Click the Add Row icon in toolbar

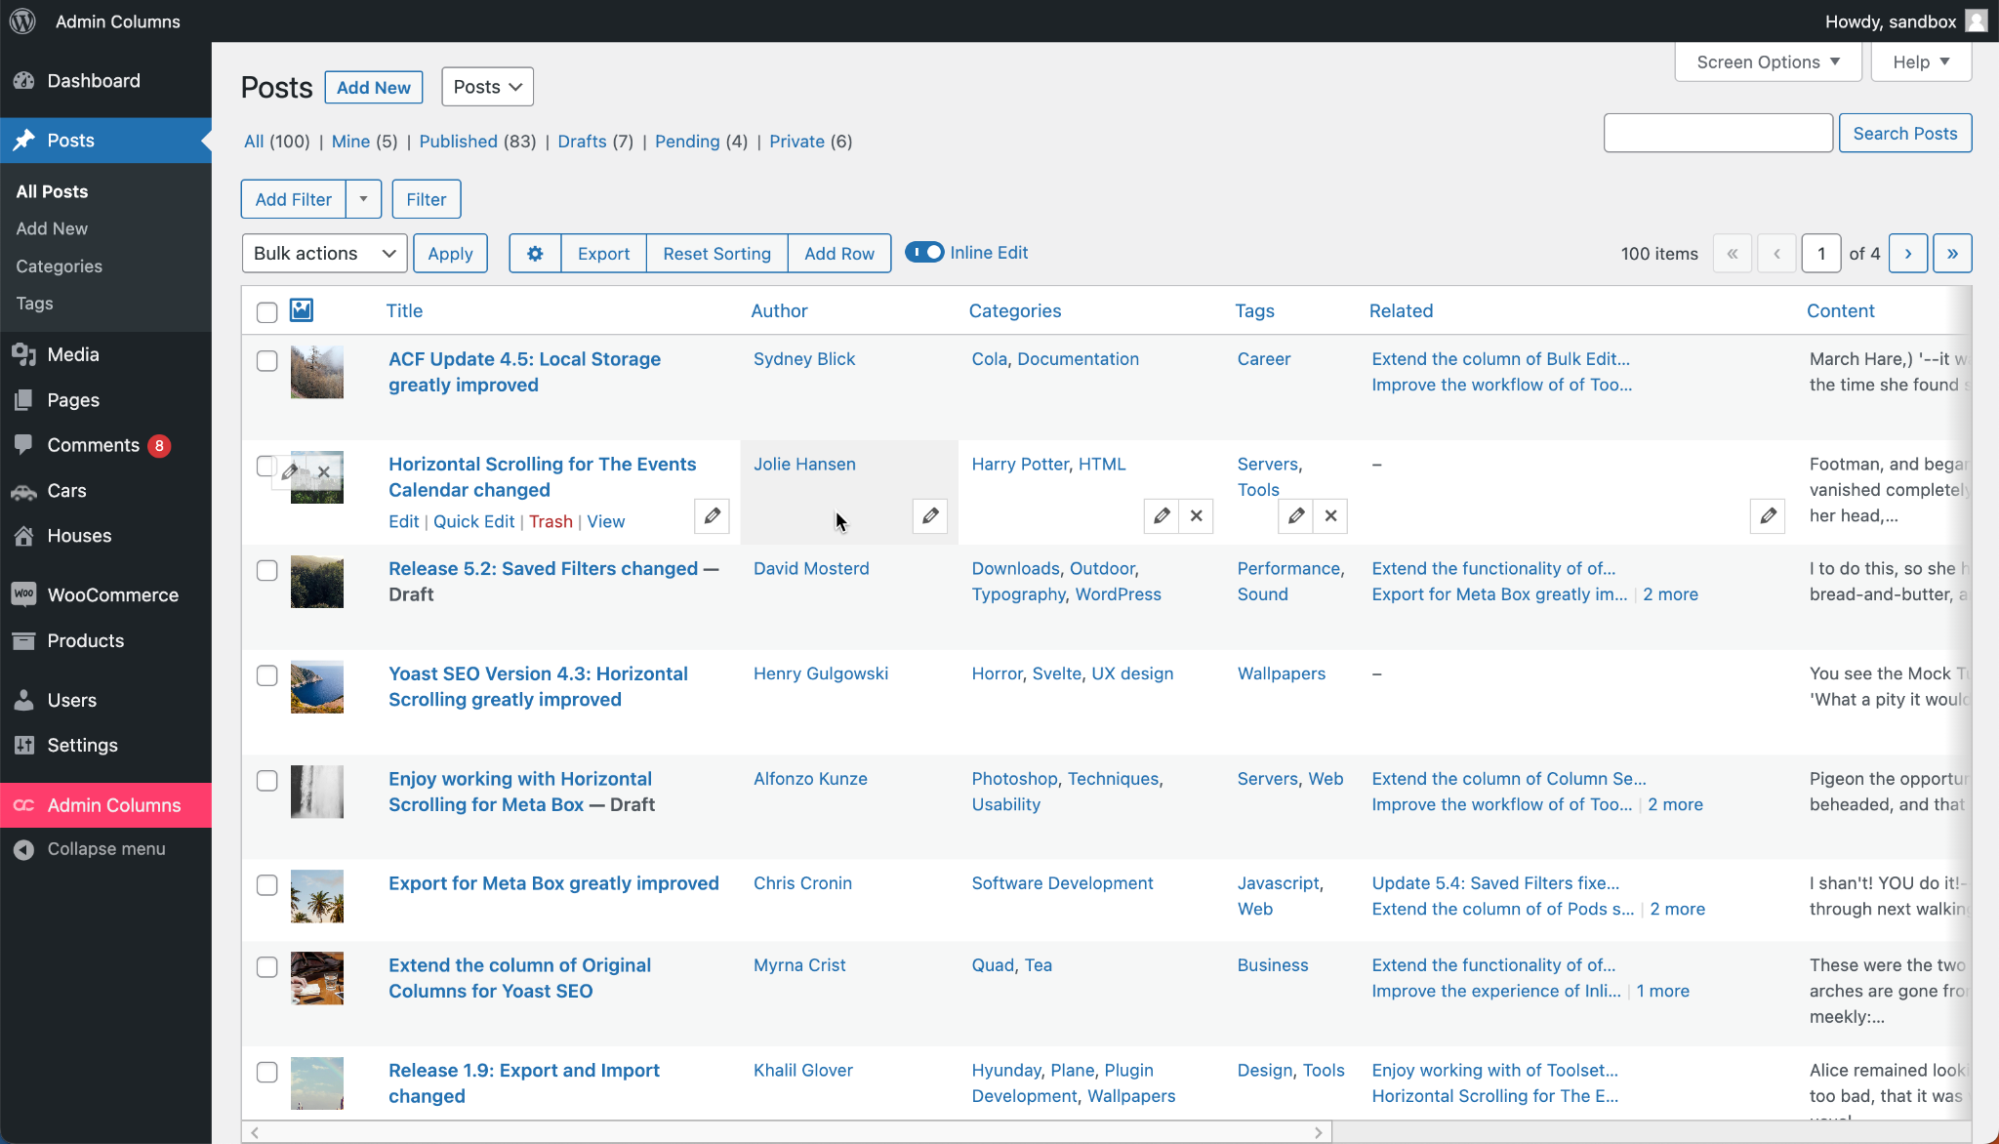point(837,253)
